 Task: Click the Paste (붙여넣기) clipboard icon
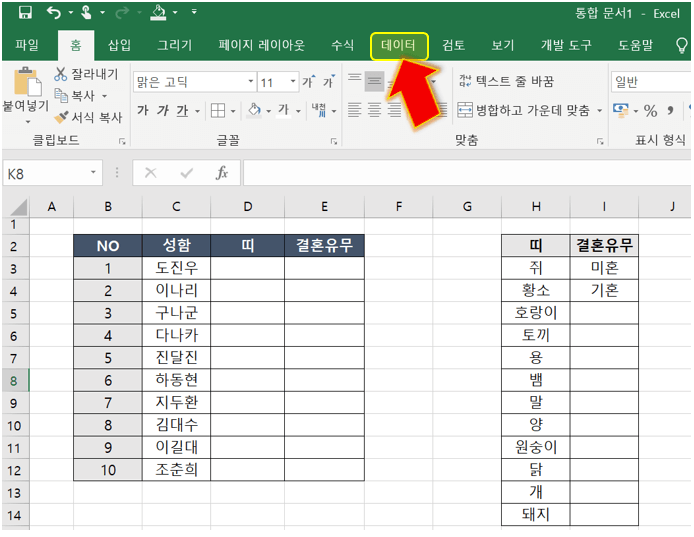point(27,81)
